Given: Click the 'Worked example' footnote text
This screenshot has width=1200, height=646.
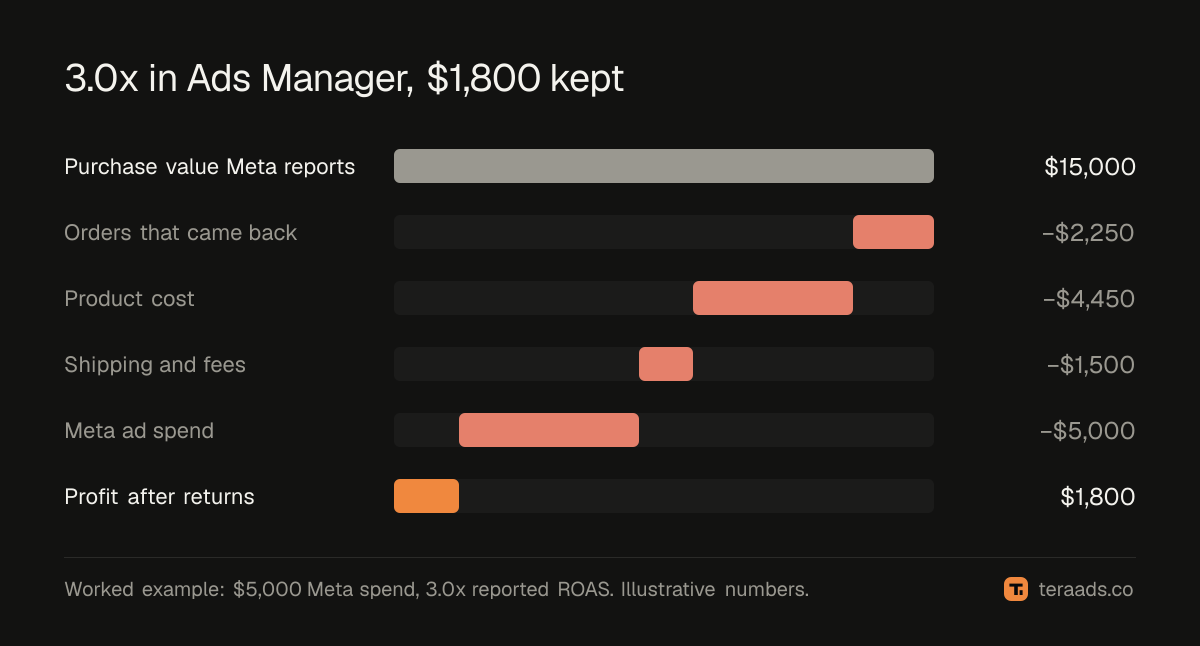Looking at the screenshot, I should point(437,590).
